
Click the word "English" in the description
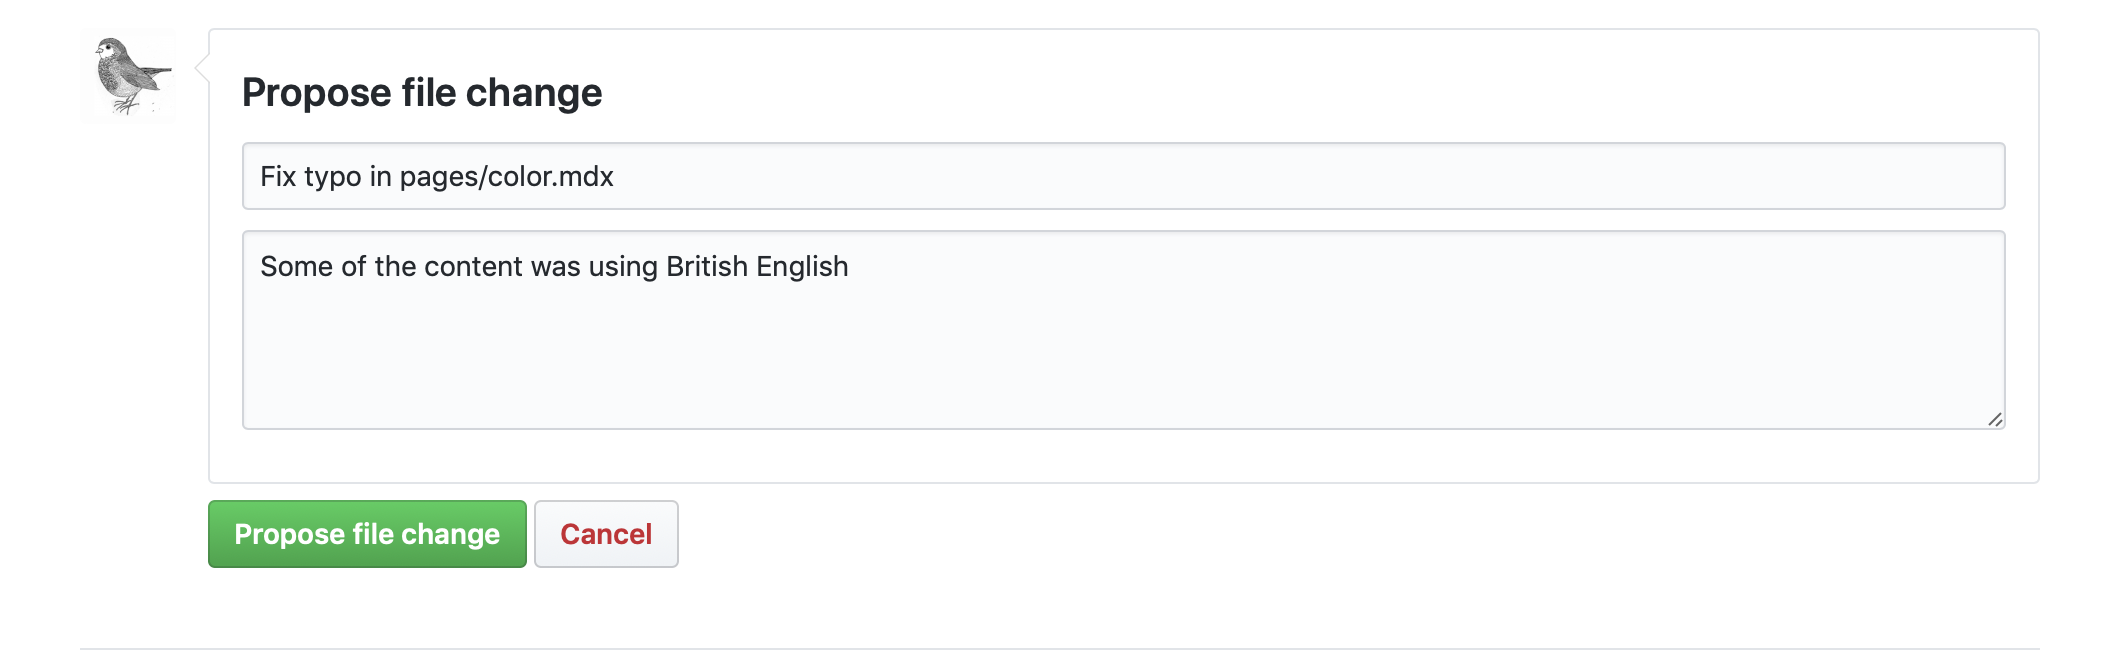click(x=802, y=267)
